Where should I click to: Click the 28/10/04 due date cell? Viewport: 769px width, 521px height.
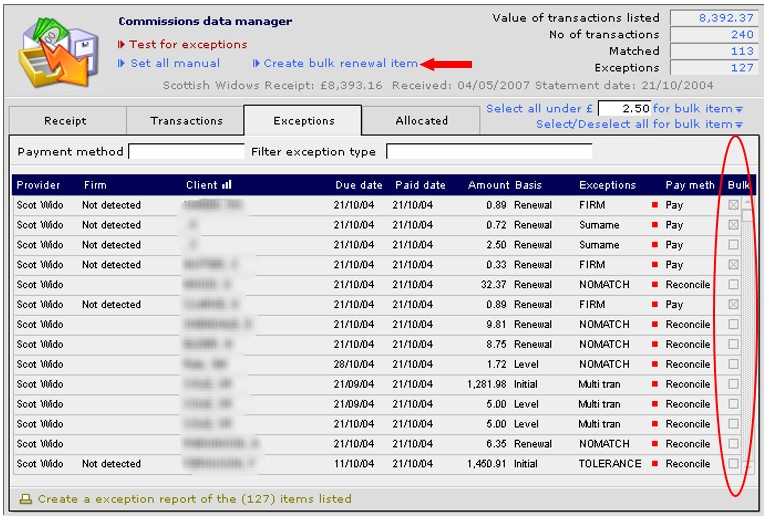click(354, 365)
